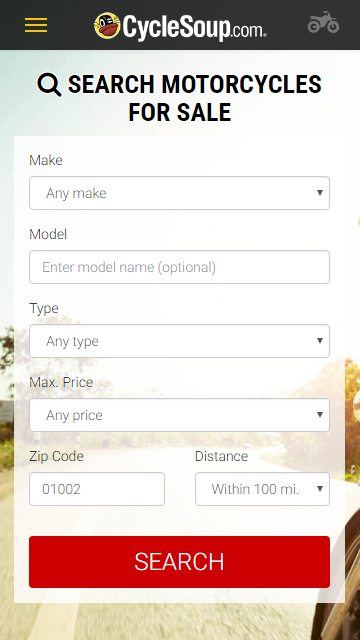Click the Zip Code label
The image size is (360, 640).
[56, 456]
